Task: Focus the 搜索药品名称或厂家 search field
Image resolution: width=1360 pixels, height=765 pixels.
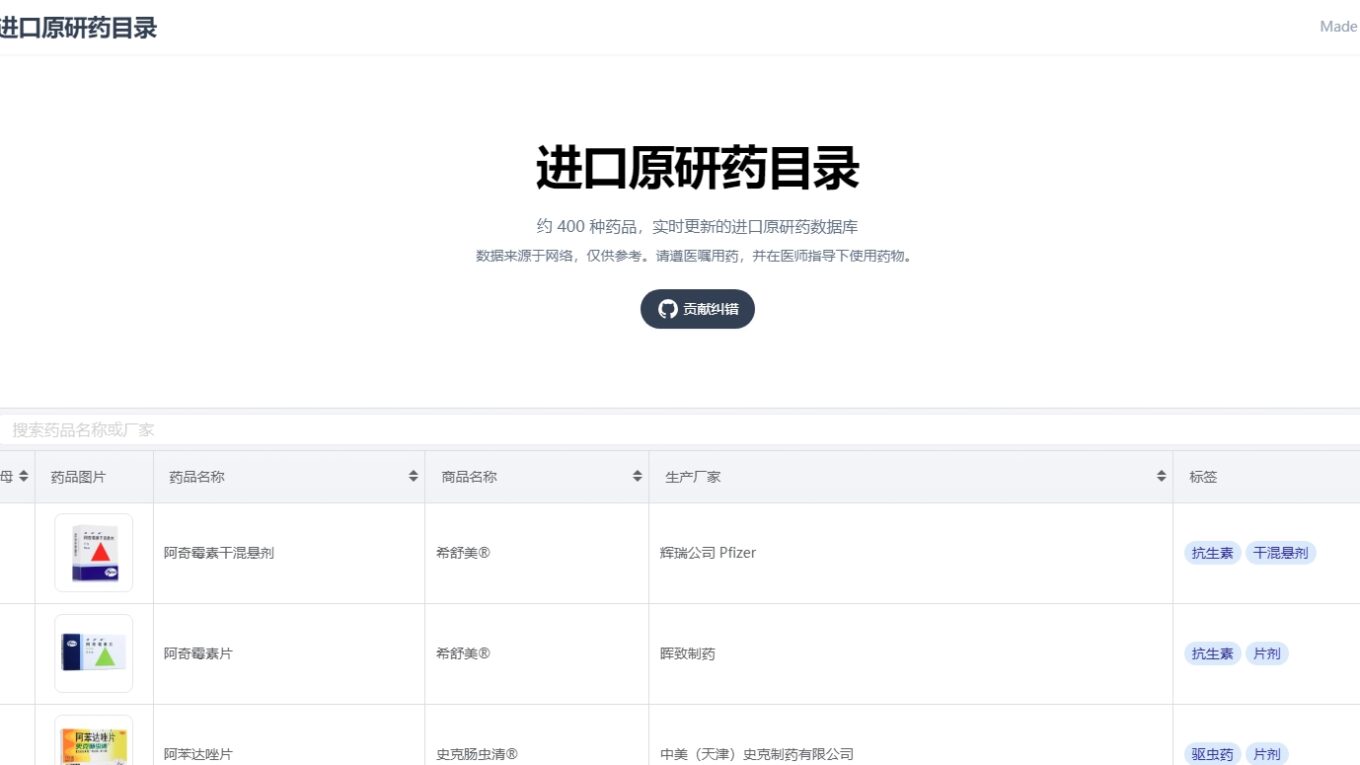Action: click(680, 430)
